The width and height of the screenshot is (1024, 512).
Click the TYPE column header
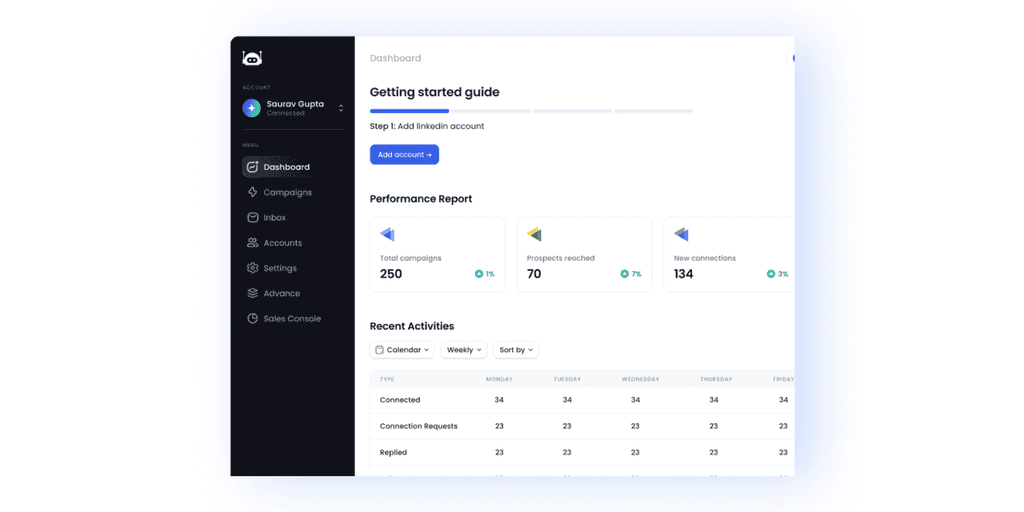pos(387,379)
